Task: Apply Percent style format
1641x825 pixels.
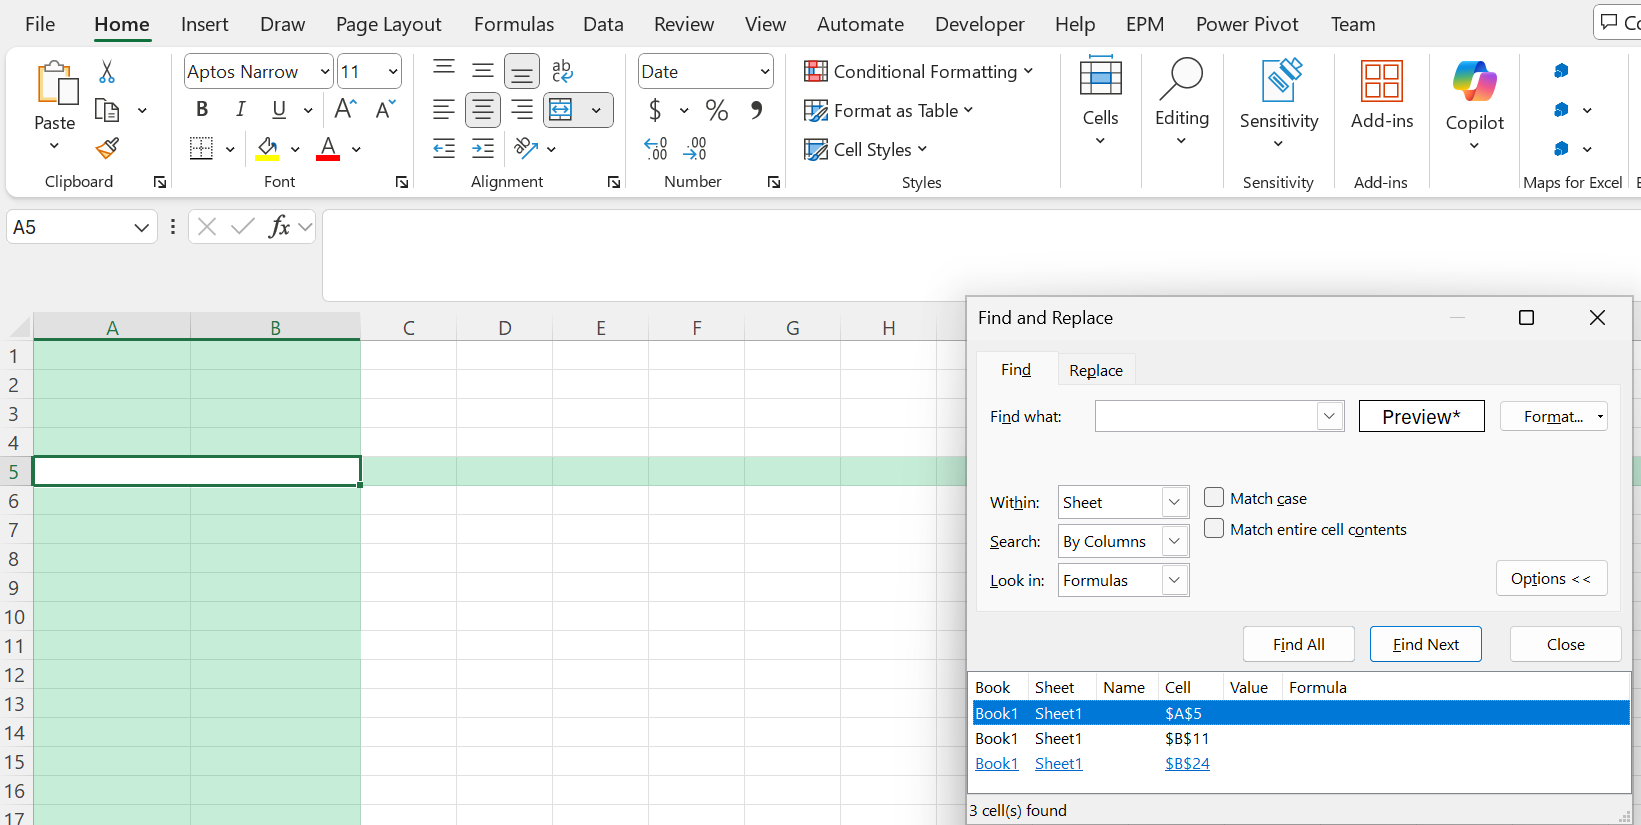Action: tap(717, 110)
